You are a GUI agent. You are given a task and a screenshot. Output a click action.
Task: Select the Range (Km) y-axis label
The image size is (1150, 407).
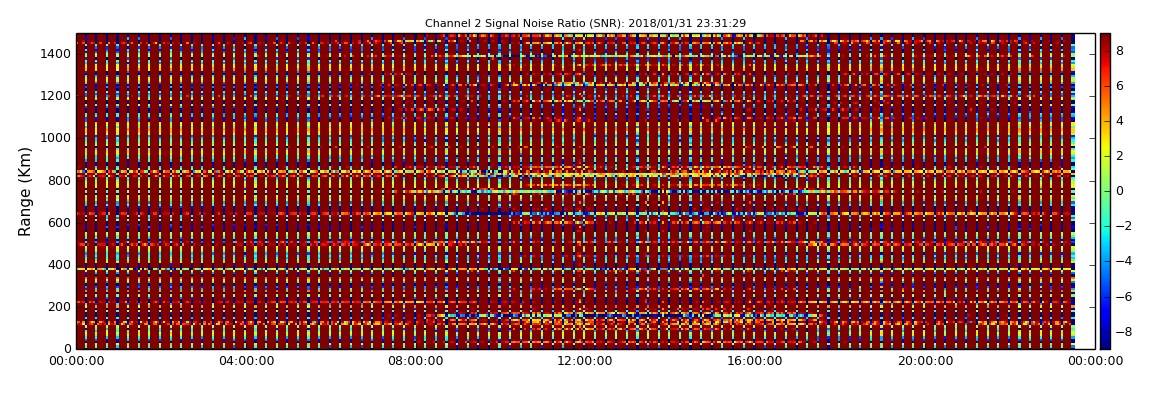point(26,191)
